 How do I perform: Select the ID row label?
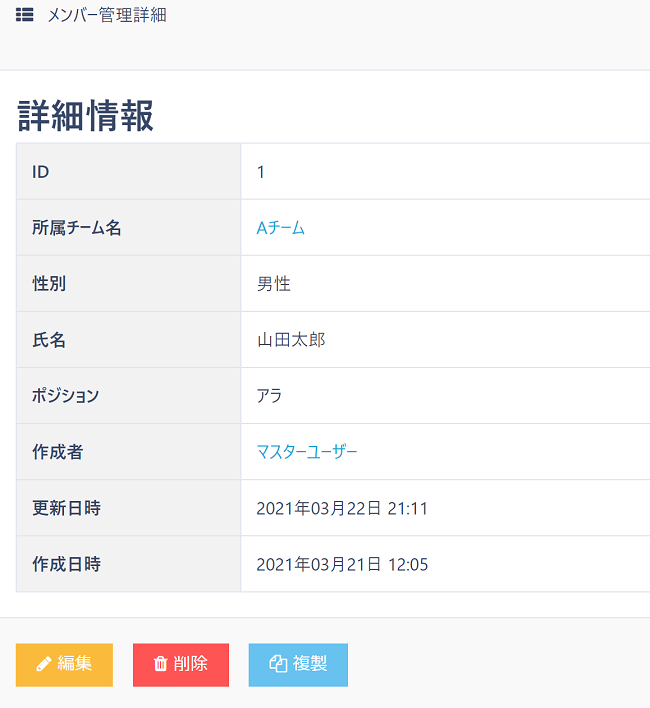coord(41,172)
